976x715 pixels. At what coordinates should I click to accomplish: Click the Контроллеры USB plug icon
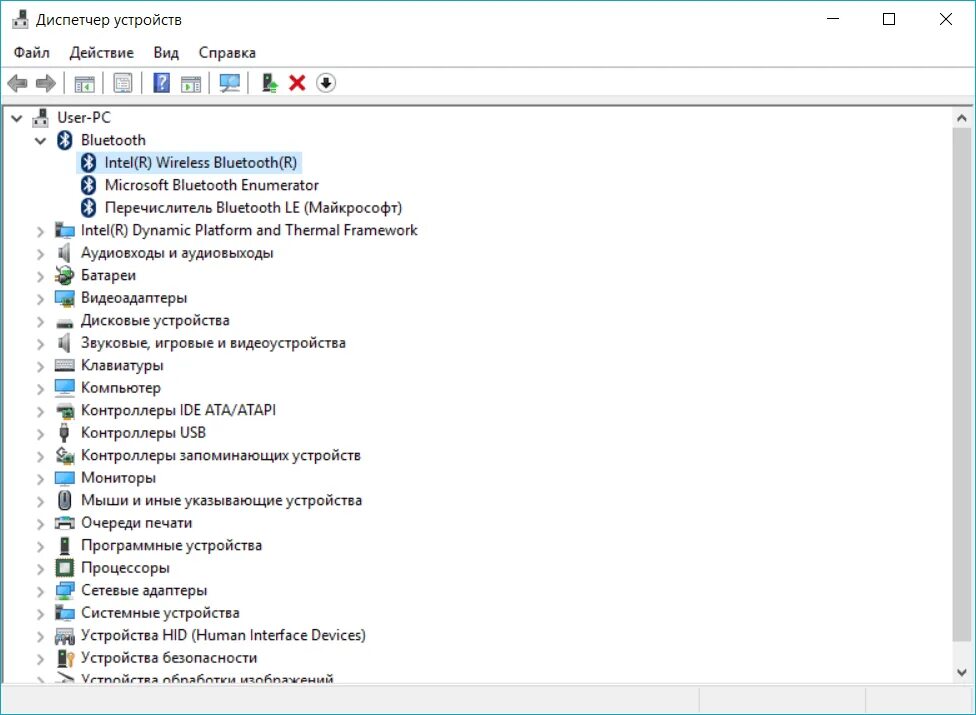pyautogui.click(x=64, y=432)
